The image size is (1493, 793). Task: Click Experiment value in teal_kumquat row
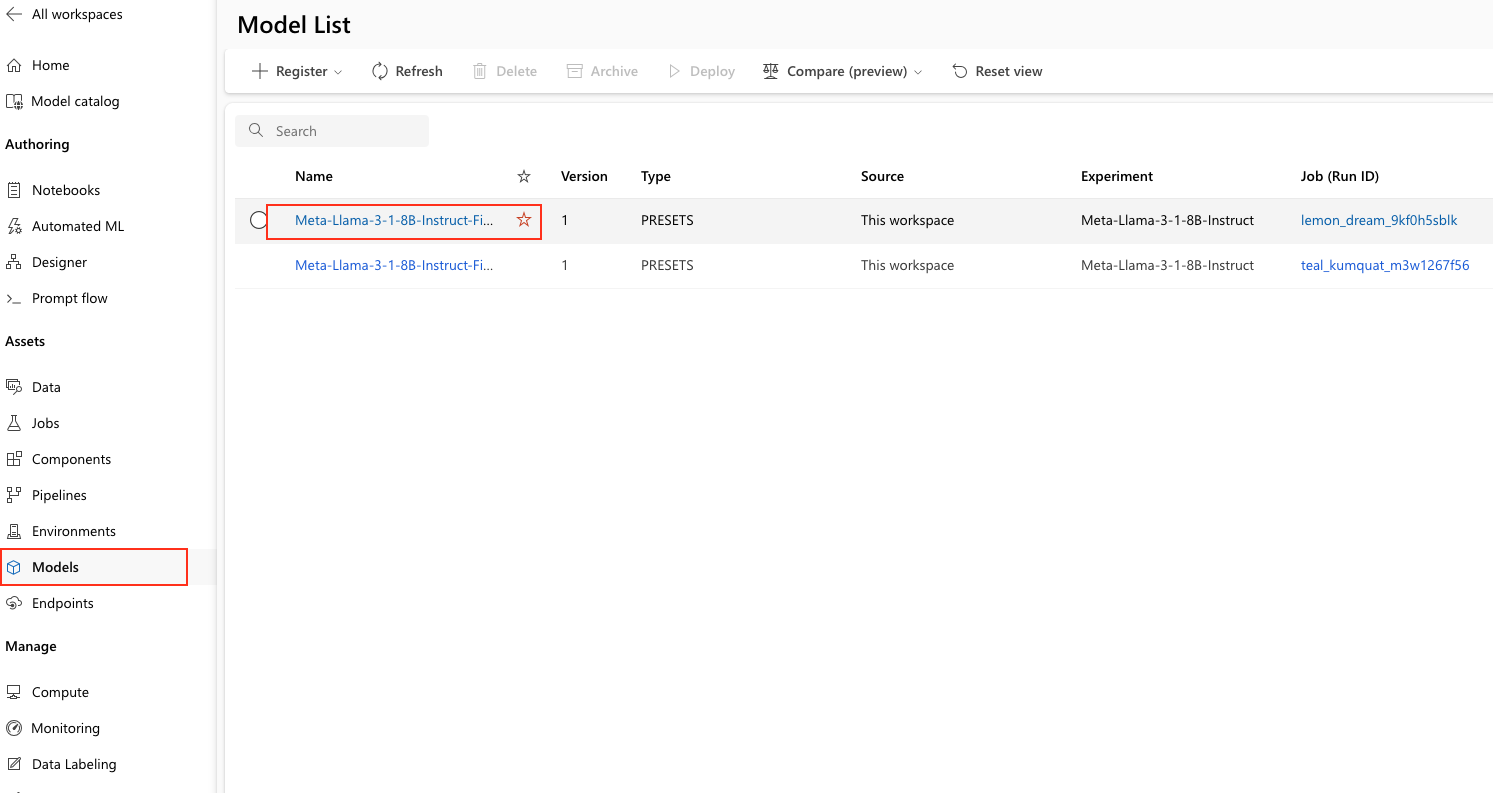point(1167,265)
